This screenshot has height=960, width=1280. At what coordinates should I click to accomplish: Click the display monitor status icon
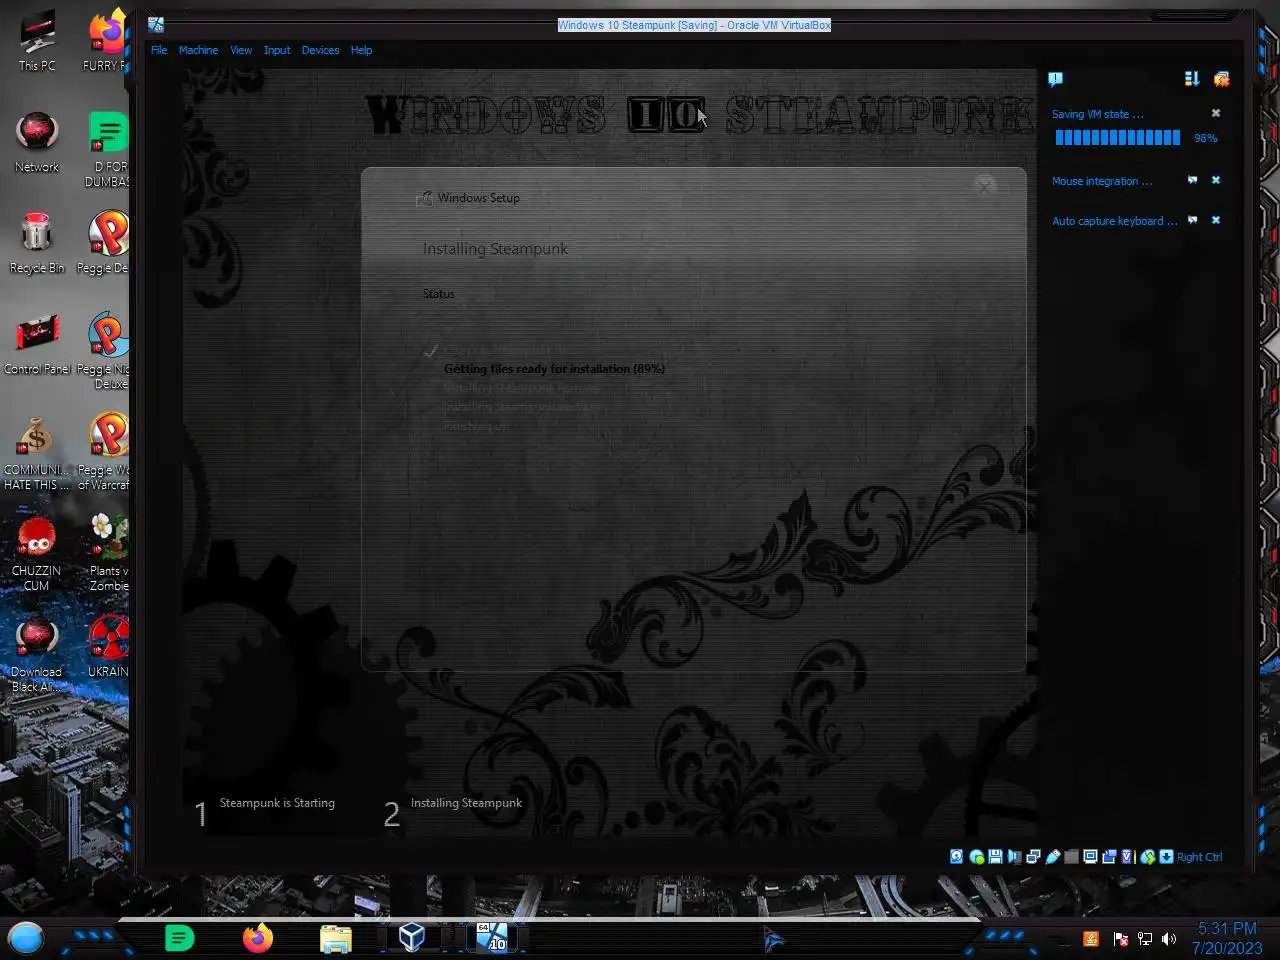pyautogui.click(x=1090, y=857)
